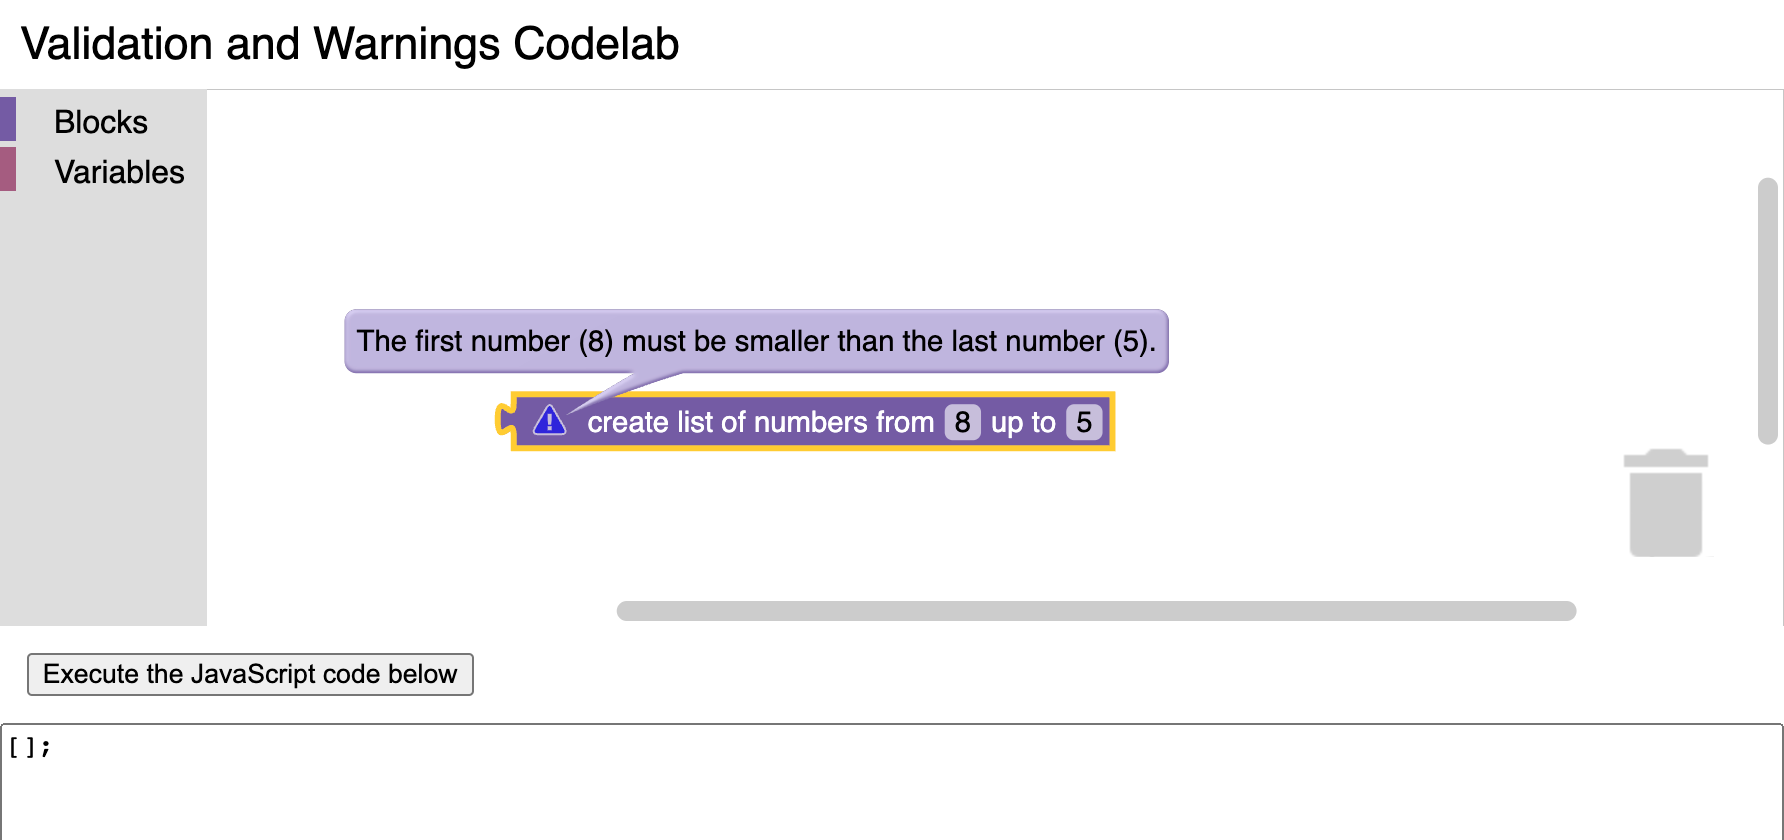Click the word 'Validation' in the page heading
The width and height of the screenshot is (1784, 840).
tap(116, 44)
